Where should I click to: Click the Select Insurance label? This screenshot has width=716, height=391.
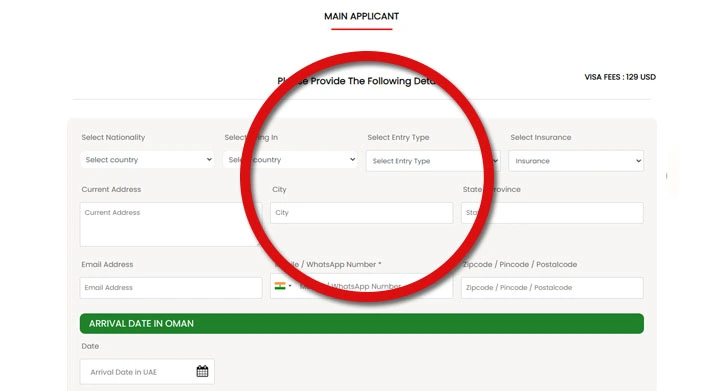coord(541,137)
